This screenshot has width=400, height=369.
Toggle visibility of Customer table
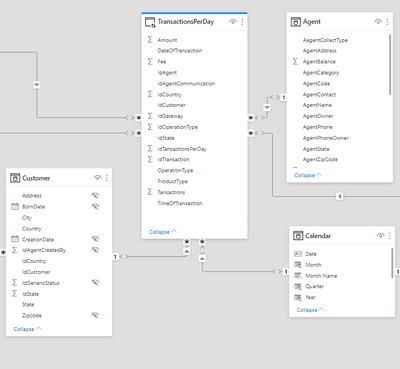point(97,178)
